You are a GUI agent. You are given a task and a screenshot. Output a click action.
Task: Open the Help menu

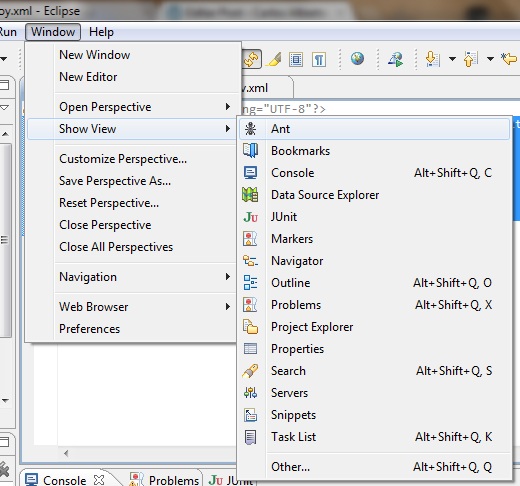coord(101,32)
